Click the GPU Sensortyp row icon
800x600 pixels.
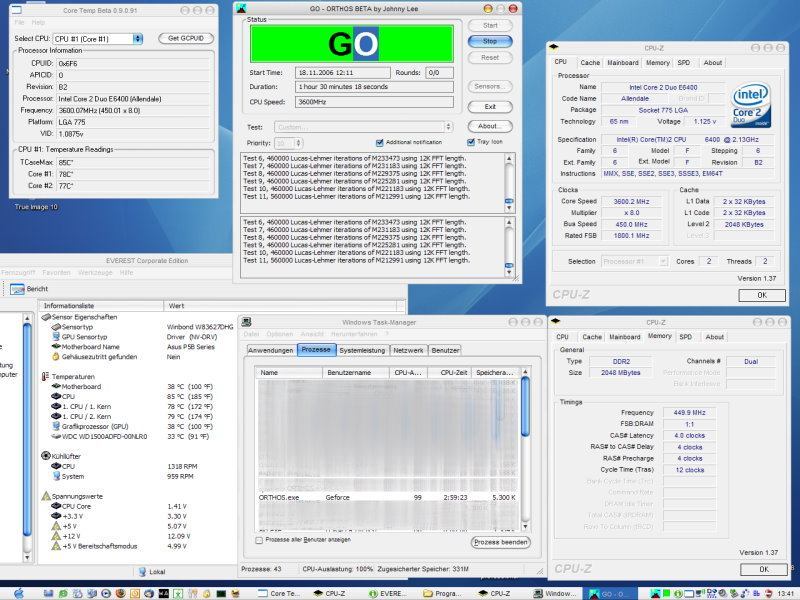(x=56, y=337)
